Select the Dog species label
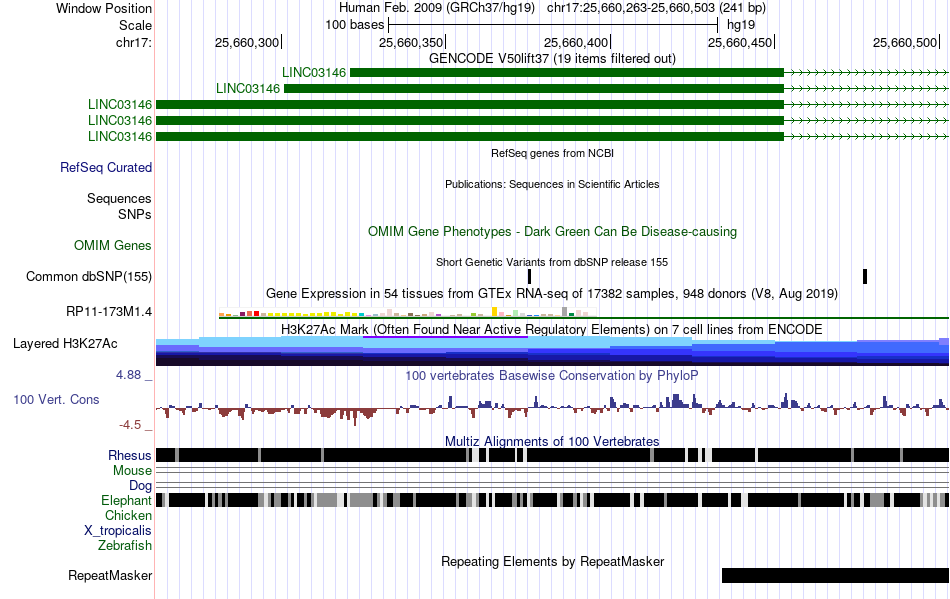 pos(141,486)
